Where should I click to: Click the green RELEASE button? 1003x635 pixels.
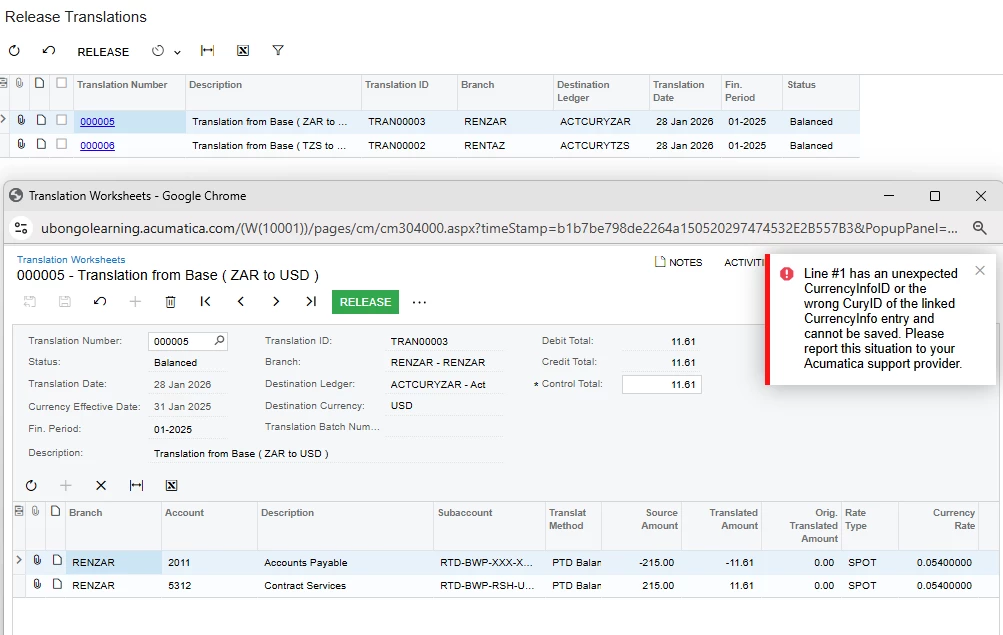point(365,302)
